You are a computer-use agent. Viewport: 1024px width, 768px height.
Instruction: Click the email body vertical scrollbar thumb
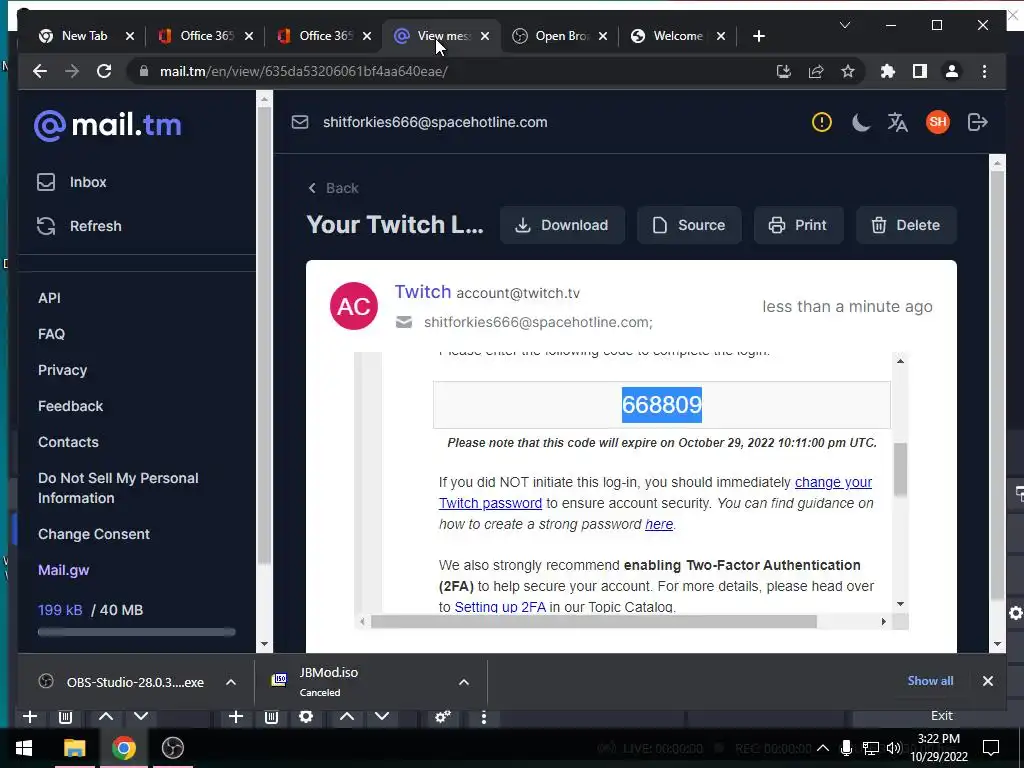coord(901,469)
